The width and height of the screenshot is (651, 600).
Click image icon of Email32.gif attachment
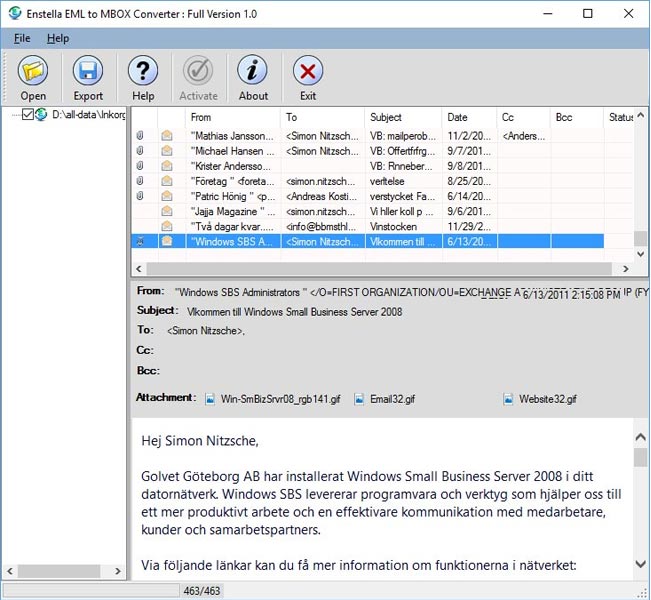point(359,399)
